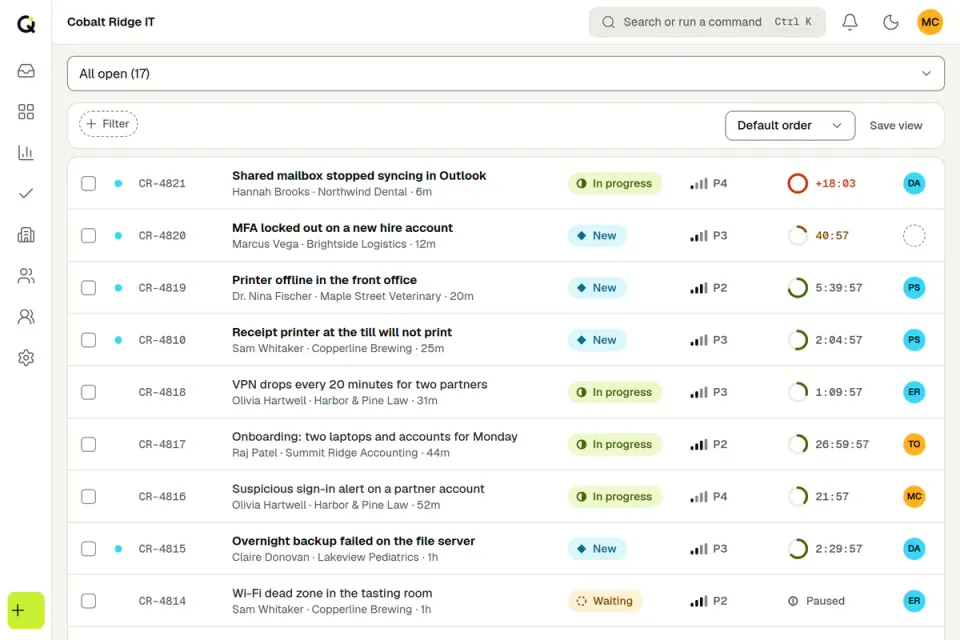Toggle dark mode moon icon
The image size is (960, 640).
(x=891, y=22)
